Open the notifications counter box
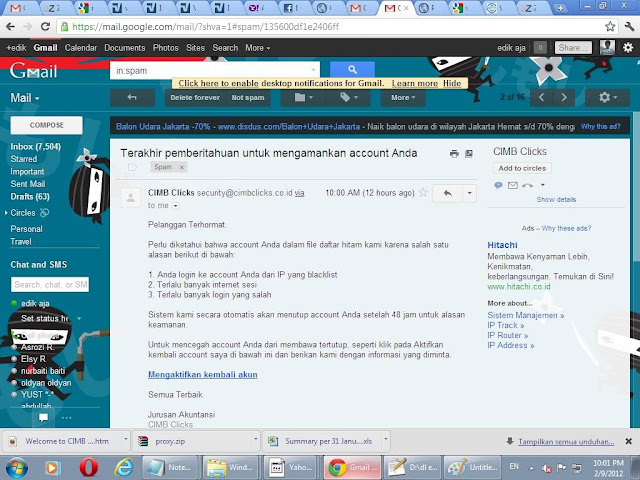This screenshot has height=480, width=640. point(540,48)
